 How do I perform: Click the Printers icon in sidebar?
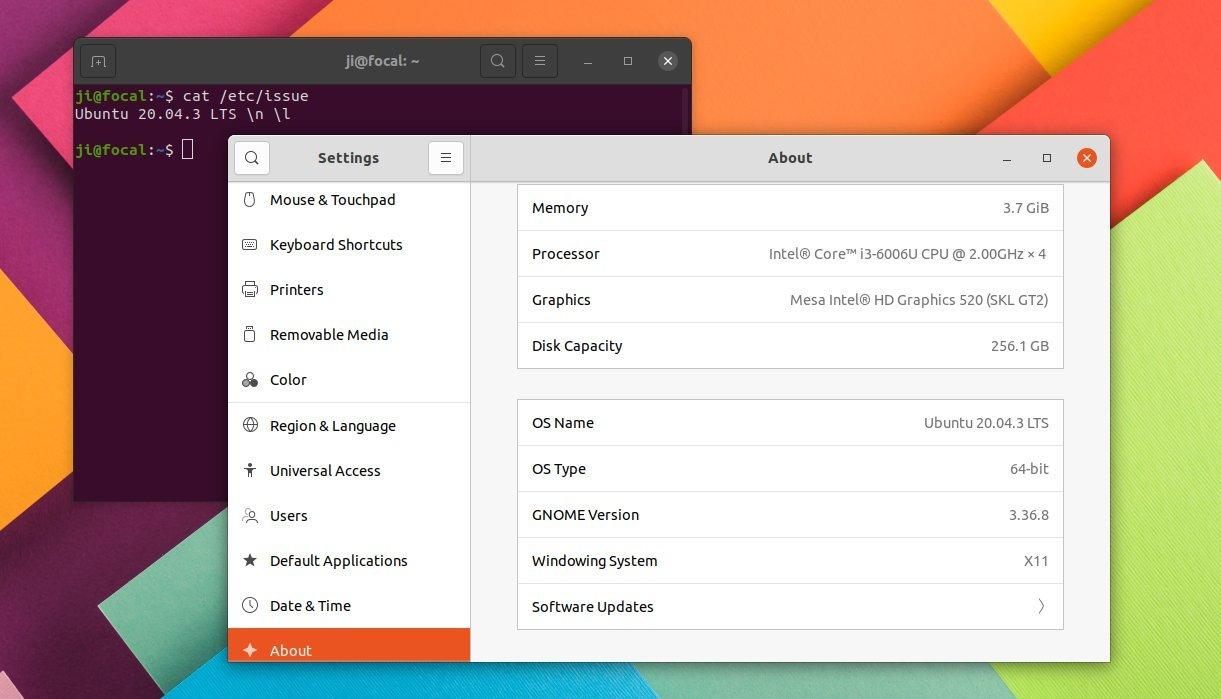(x=250, y=290)
